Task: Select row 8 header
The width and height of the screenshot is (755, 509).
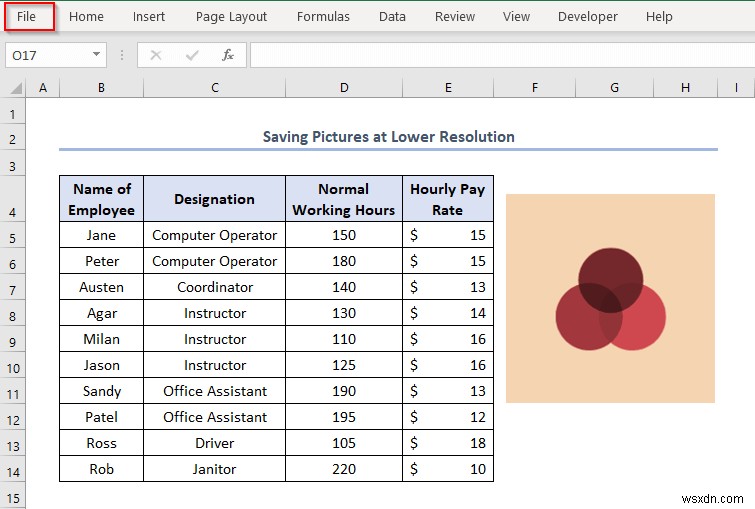Action: click(x=13, y=315)
